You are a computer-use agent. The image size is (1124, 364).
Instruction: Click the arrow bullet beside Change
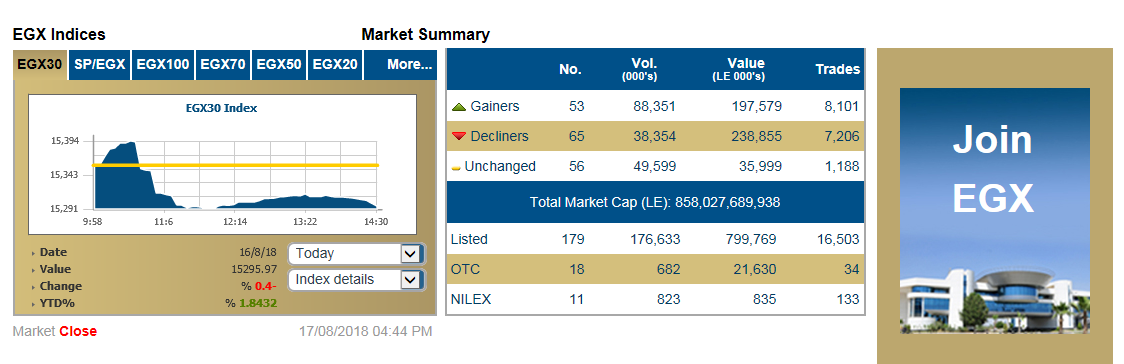coord(33,287)
